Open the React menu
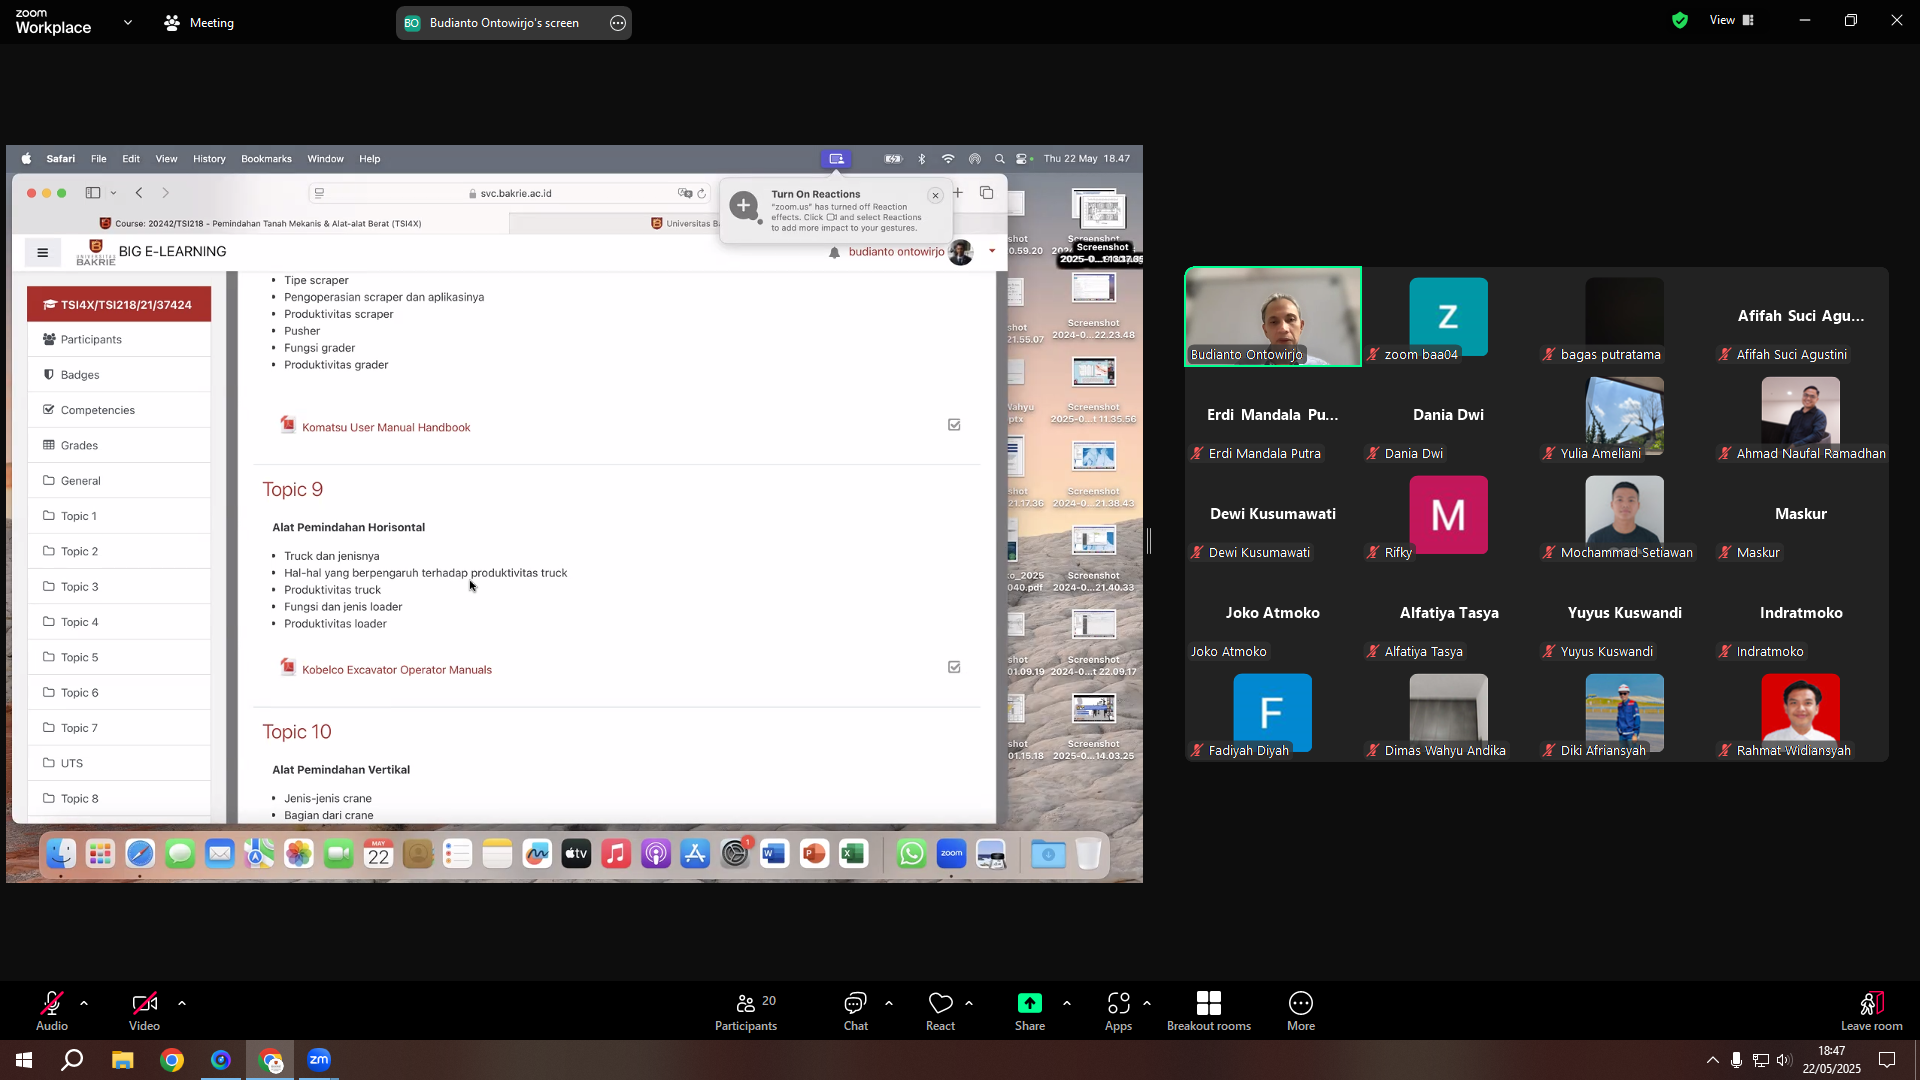This screenshot has width=1920, height=1080. (940, 1010)
